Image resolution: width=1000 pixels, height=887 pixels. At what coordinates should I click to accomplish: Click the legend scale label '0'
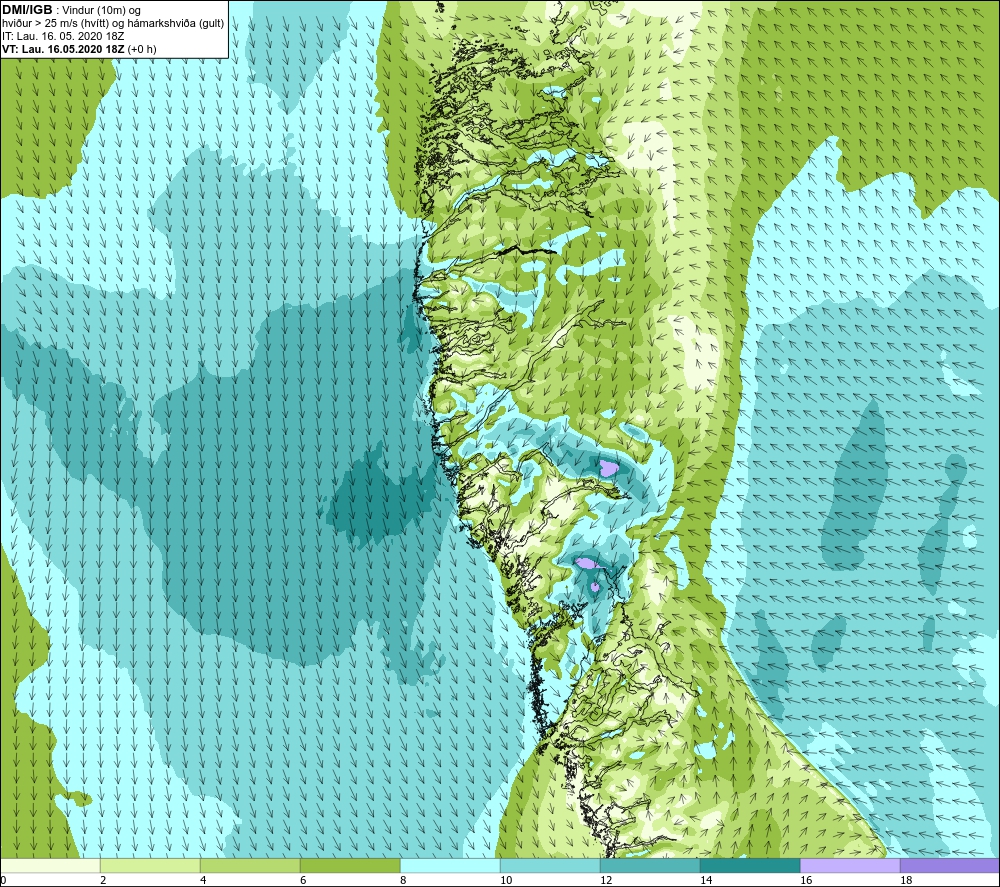tap(3, 880)
